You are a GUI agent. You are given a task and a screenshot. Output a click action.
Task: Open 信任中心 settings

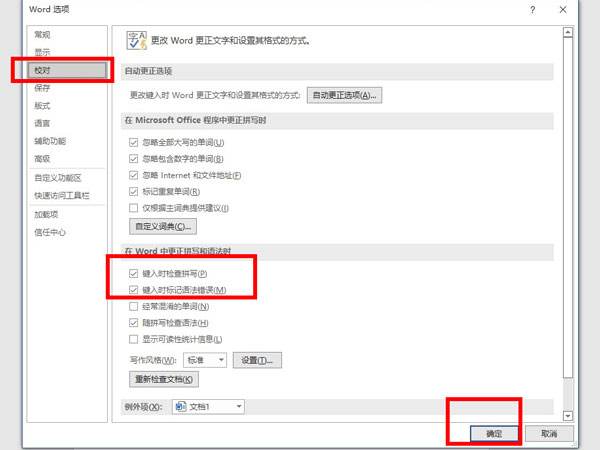(x=50, y=232)
